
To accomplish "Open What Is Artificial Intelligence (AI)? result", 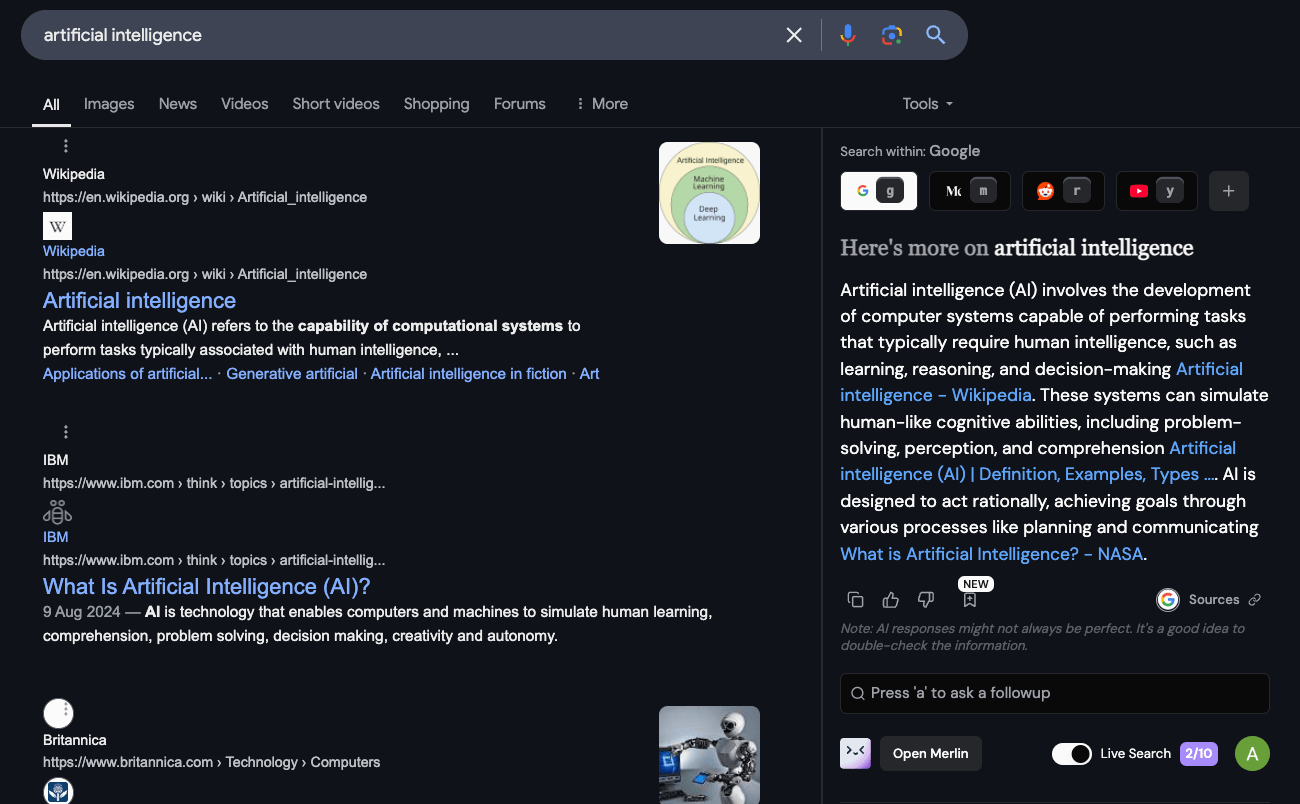I will click(207, 586).
